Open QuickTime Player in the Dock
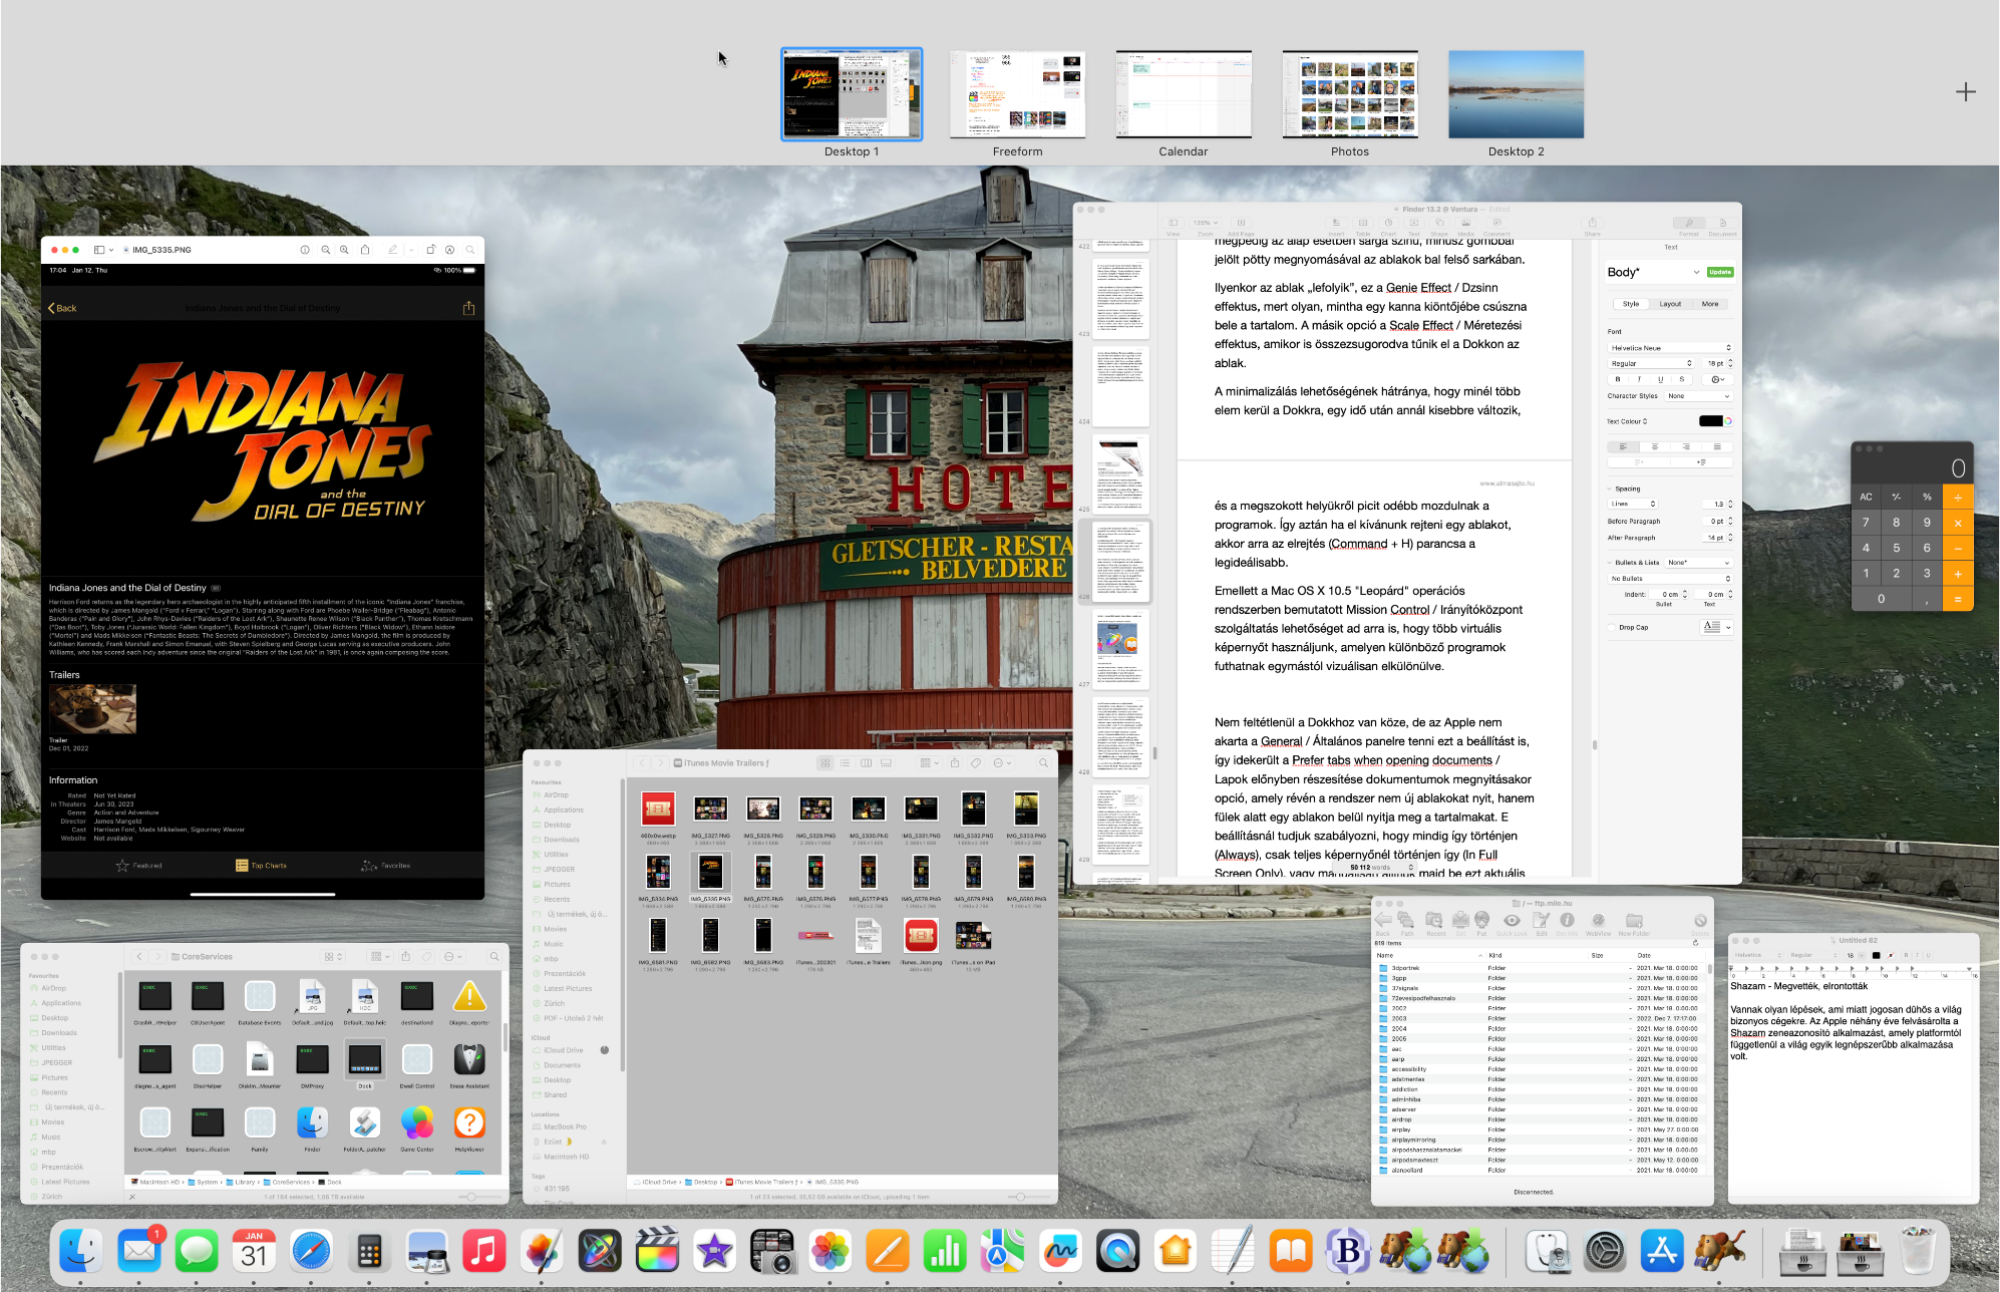This screenshot has height=1292, width=2000. tap(1117, 1251)
